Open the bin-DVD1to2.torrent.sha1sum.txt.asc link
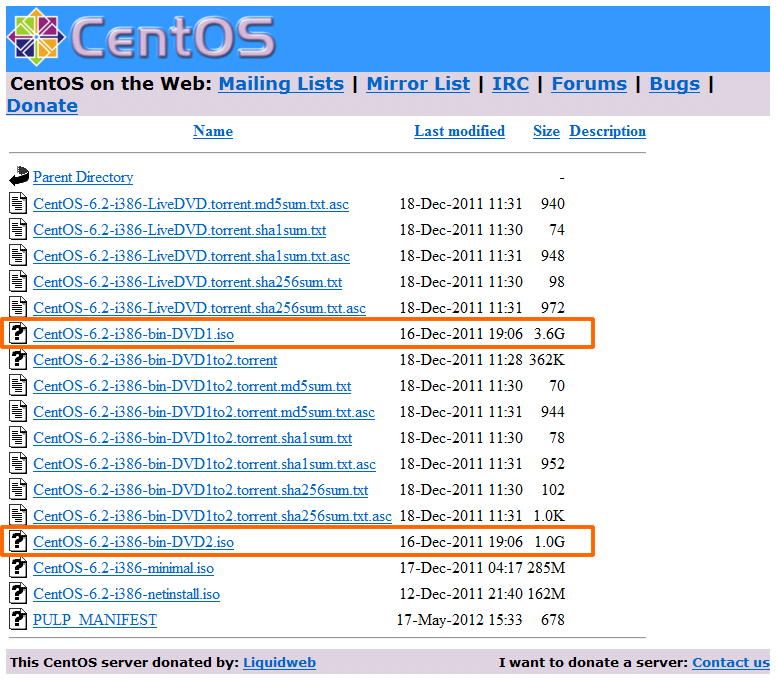Image resolution: width=776 pixels, height=680 pixels. pyautogui.click(x=204, y=464)
